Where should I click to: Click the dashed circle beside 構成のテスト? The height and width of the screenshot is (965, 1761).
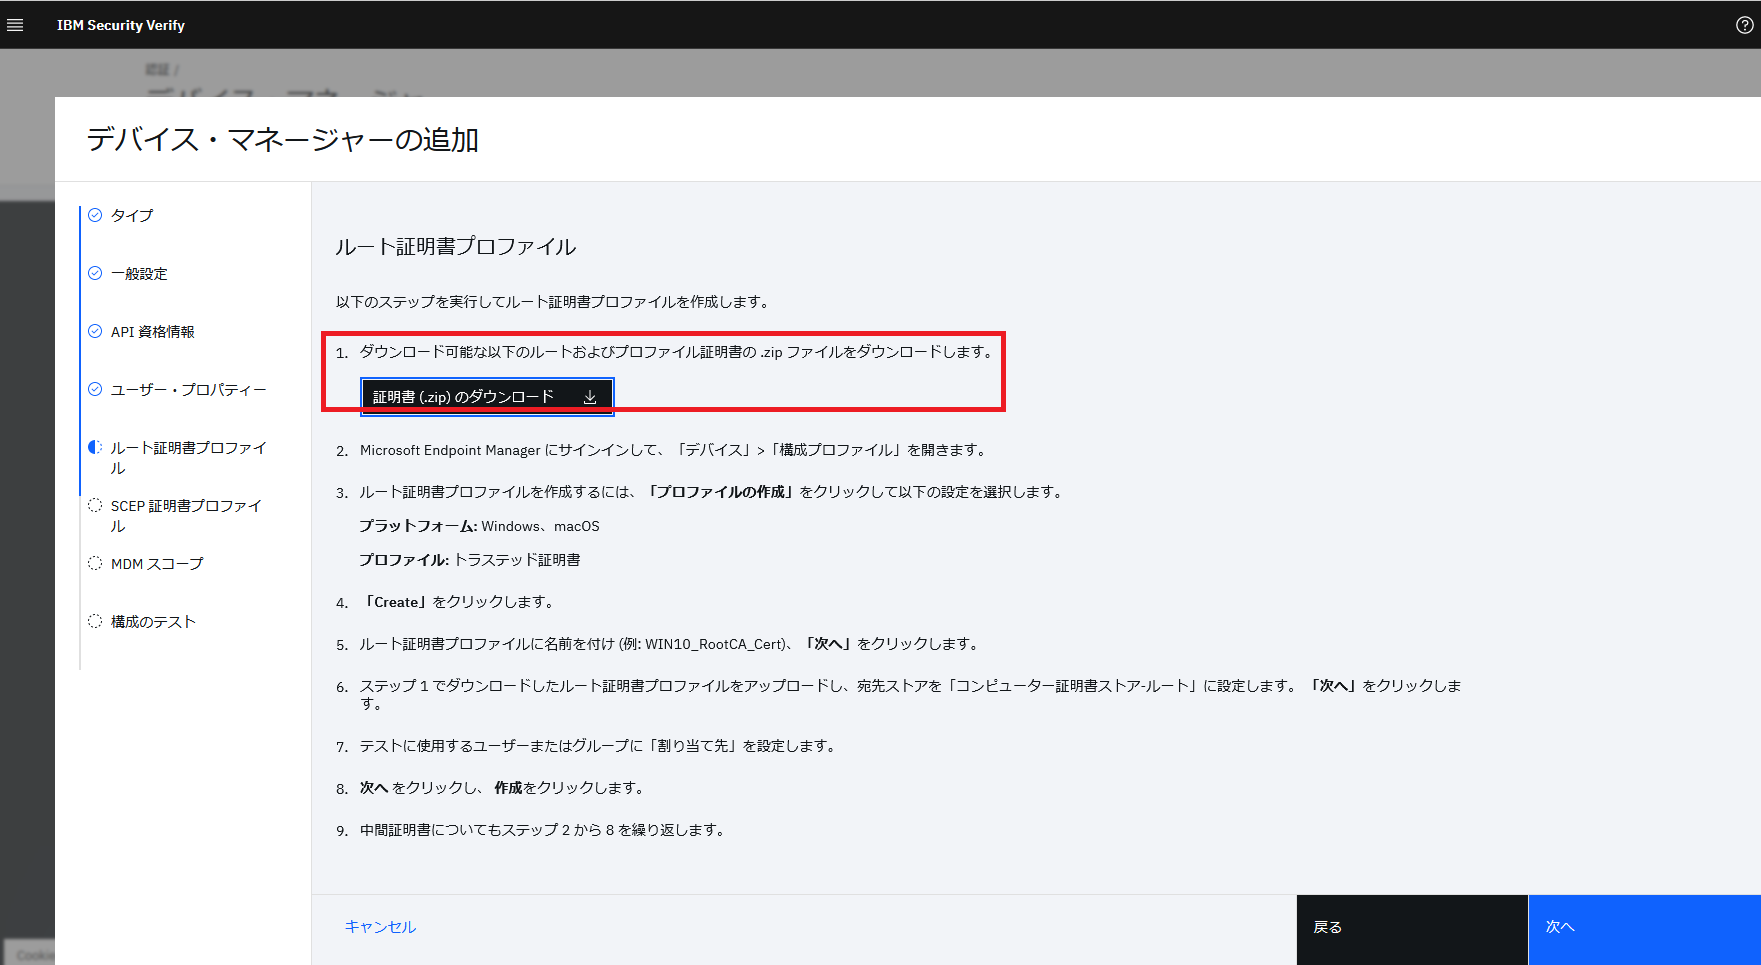[x=95, y=621]
